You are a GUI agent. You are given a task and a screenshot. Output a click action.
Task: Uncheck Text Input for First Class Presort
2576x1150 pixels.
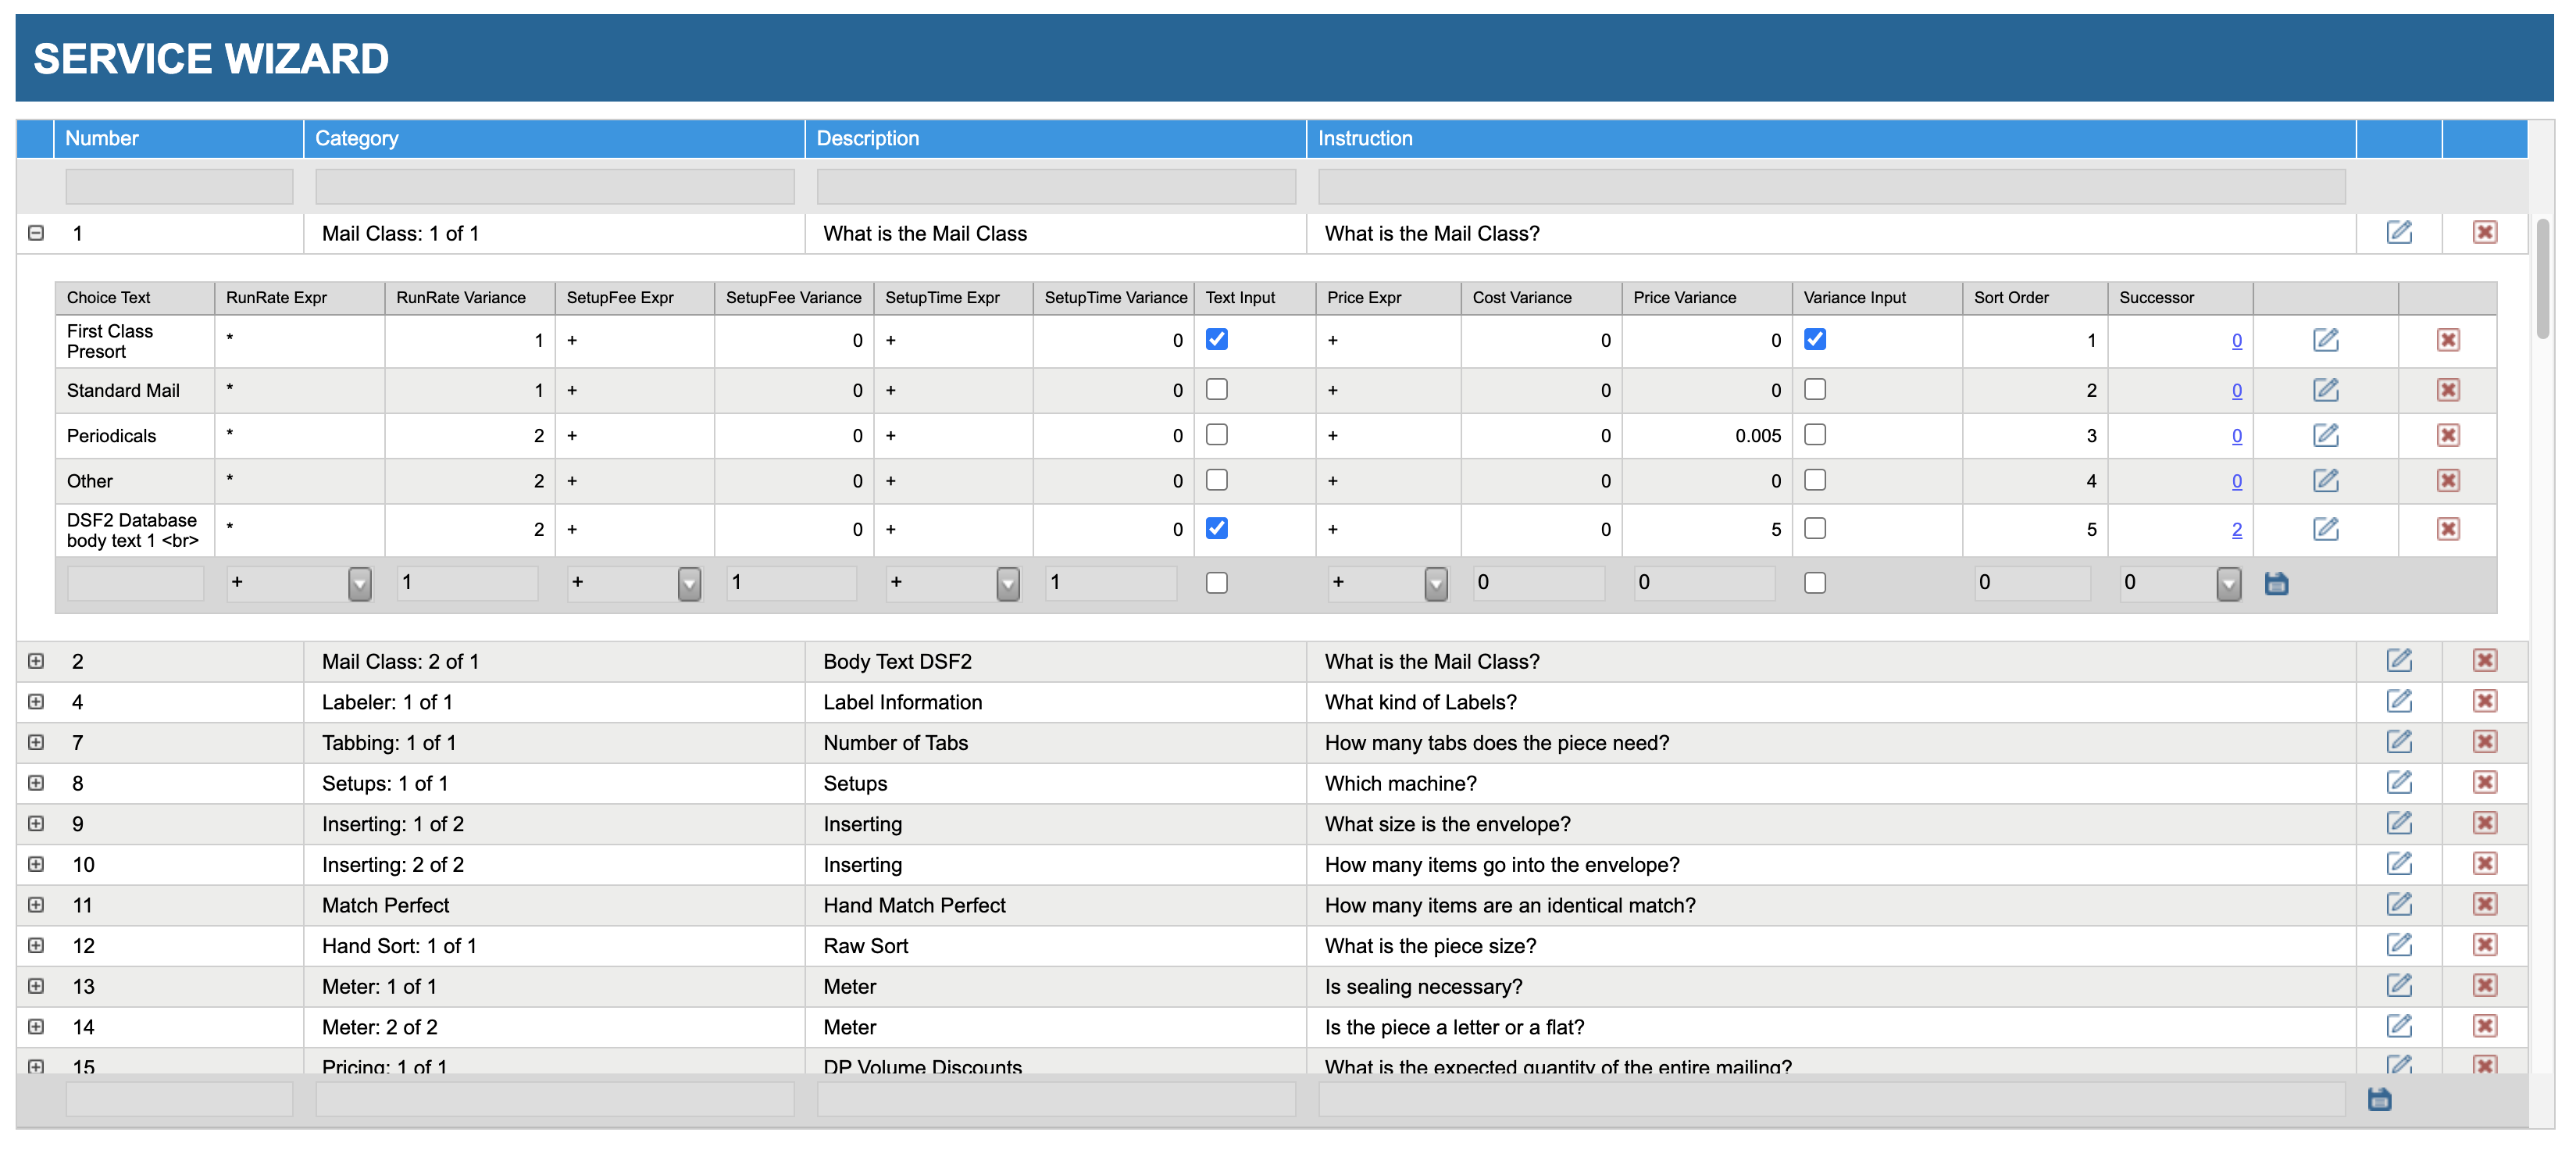tap(1217, 339)
